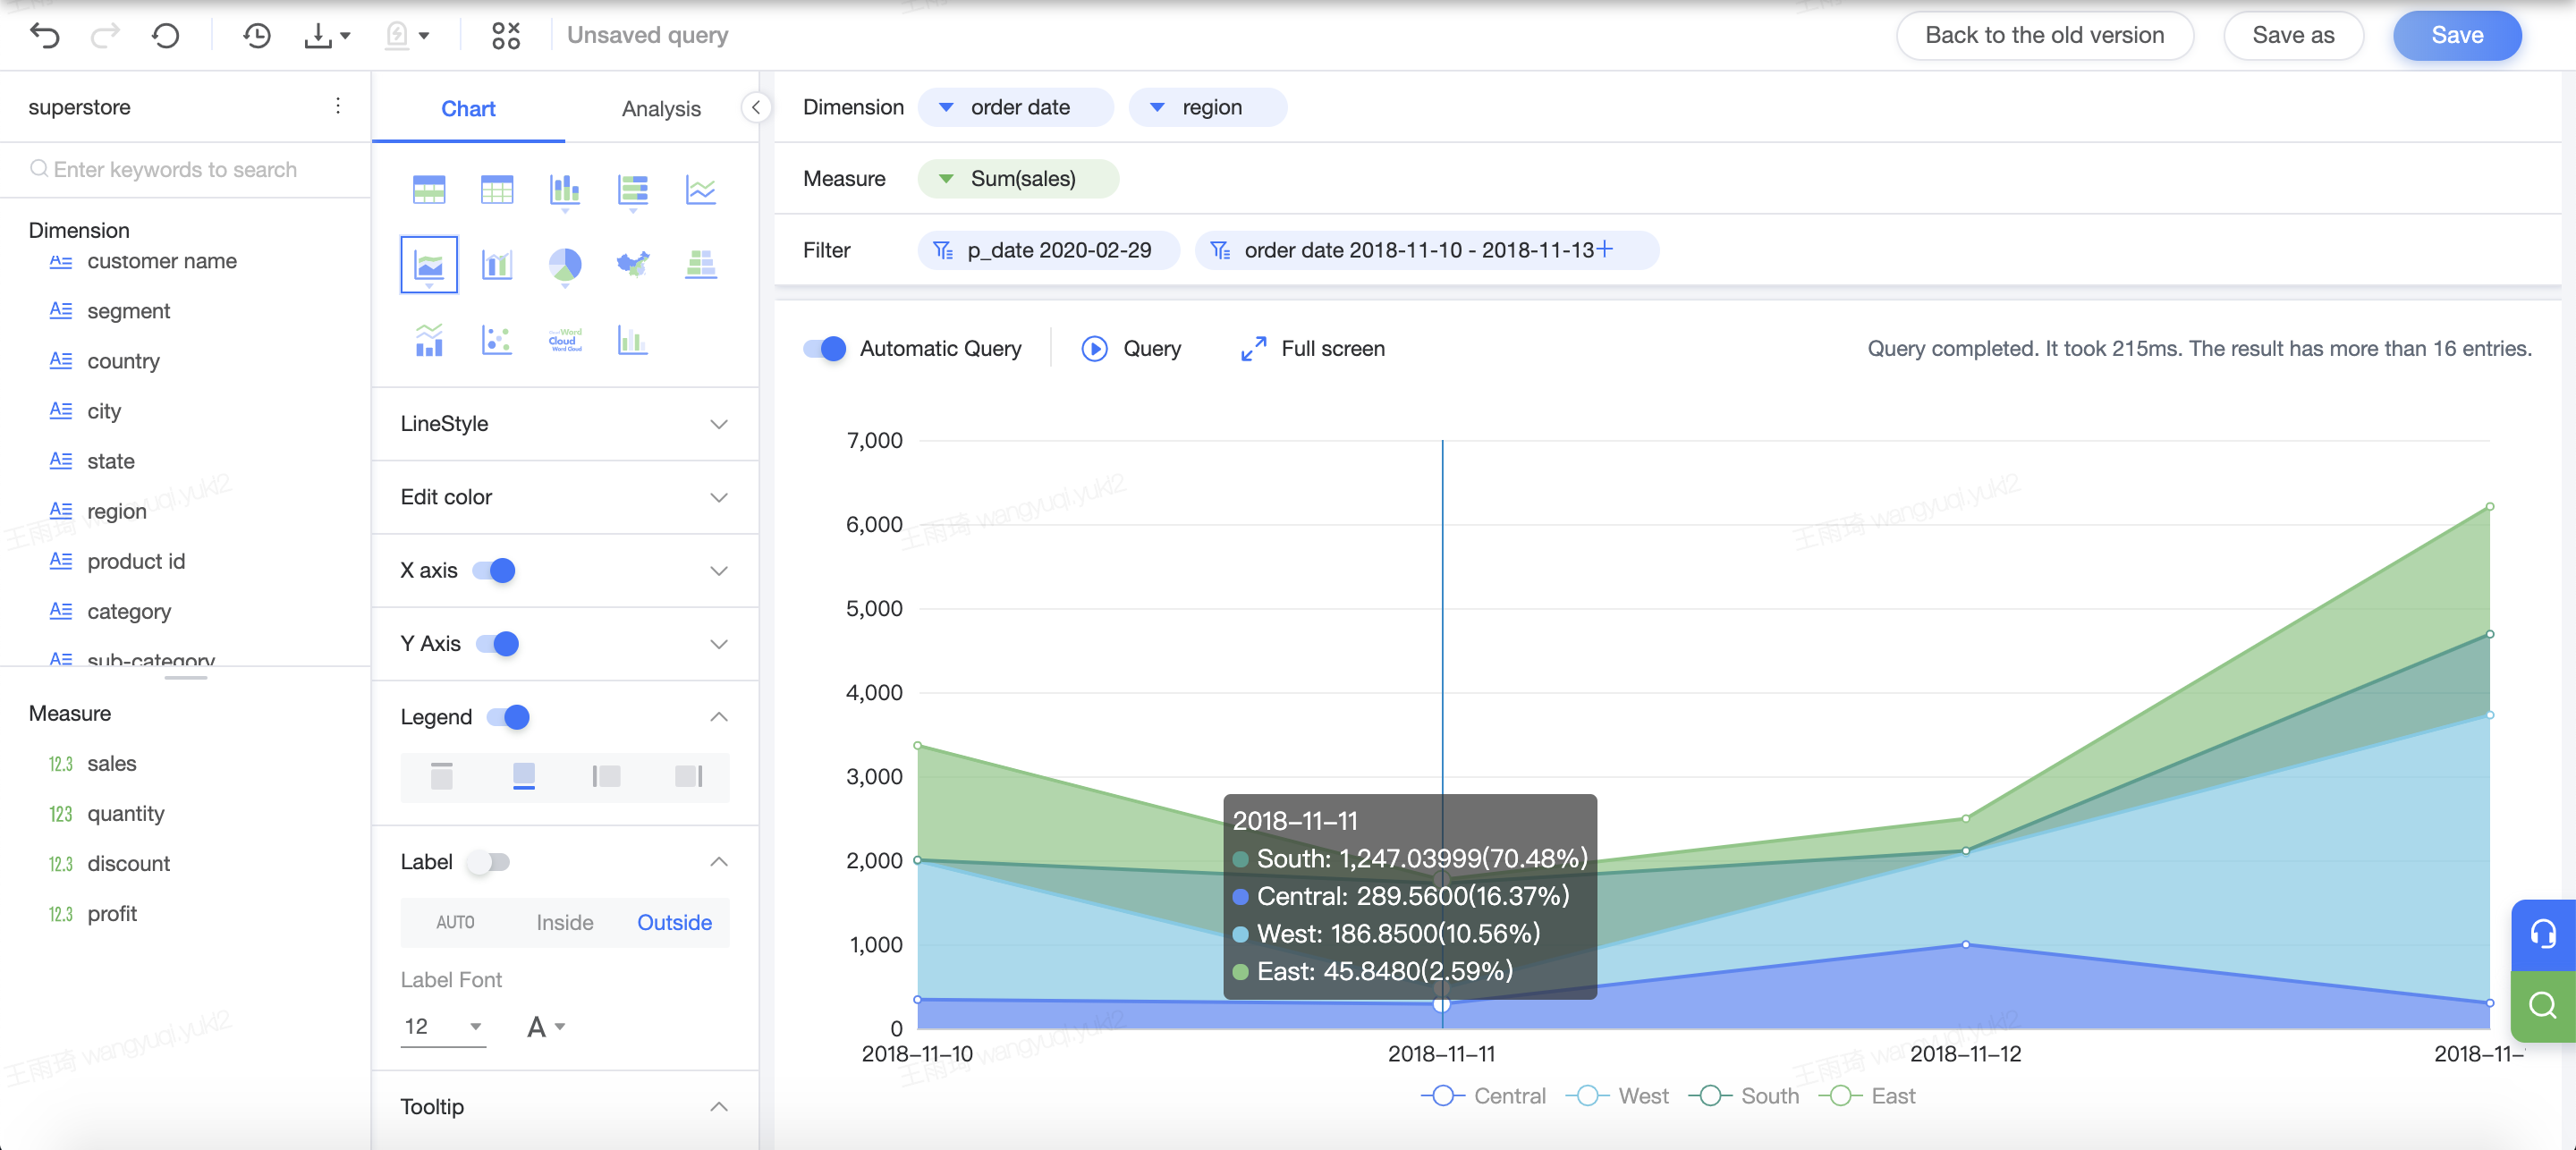Screen dimensions: 2576x1150
Task: Open label font color A dropdown
Action: (546, 1026)
